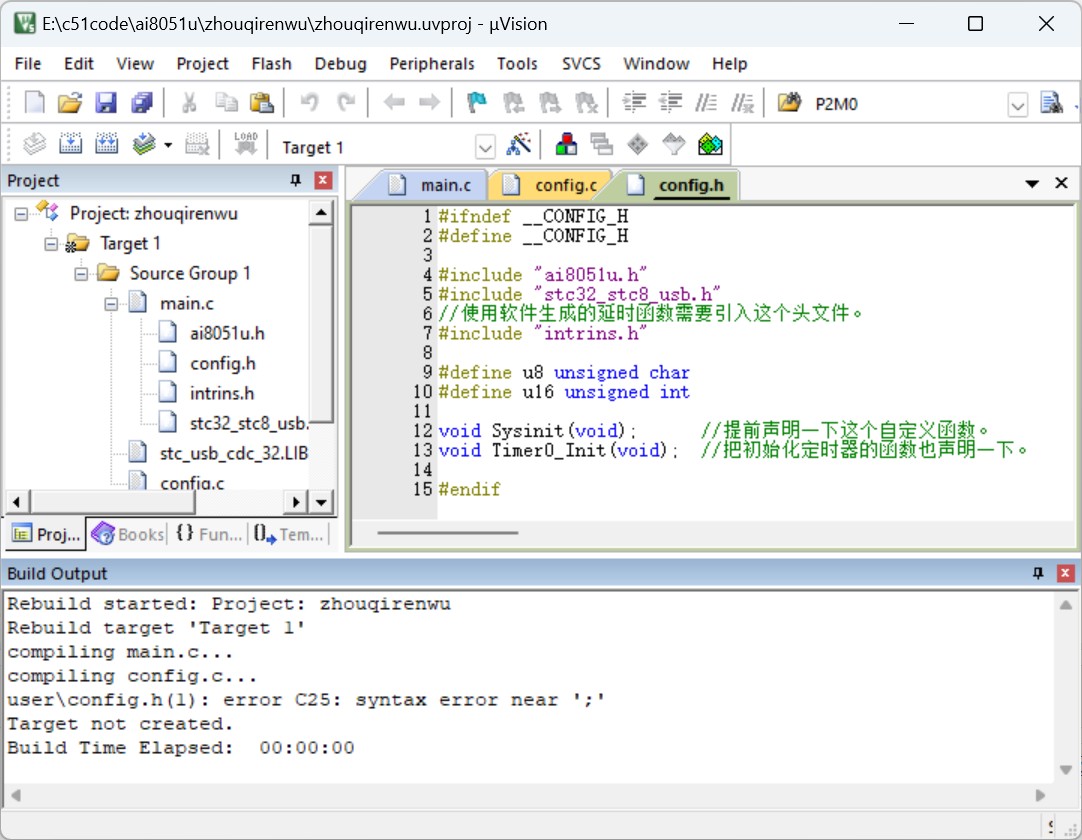Create a new file with the New icon
Screen dimensions: 1082x840
(x=34, y=103)
